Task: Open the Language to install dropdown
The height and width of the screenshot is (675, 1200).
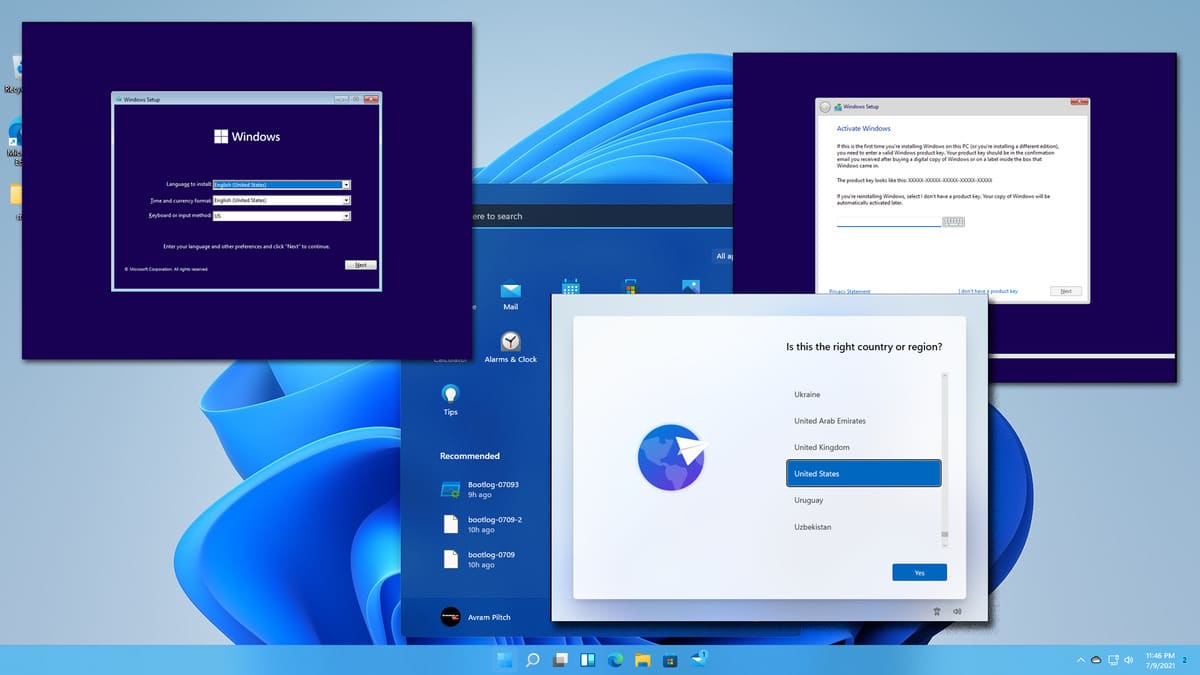Action: pyautogui.click(x=345, y=184)
